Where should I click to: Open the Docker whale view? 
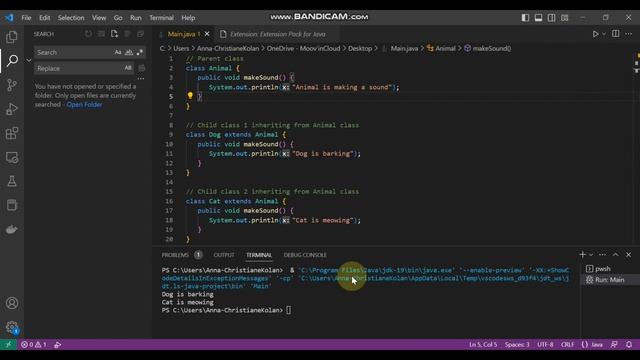pos(12,229)
